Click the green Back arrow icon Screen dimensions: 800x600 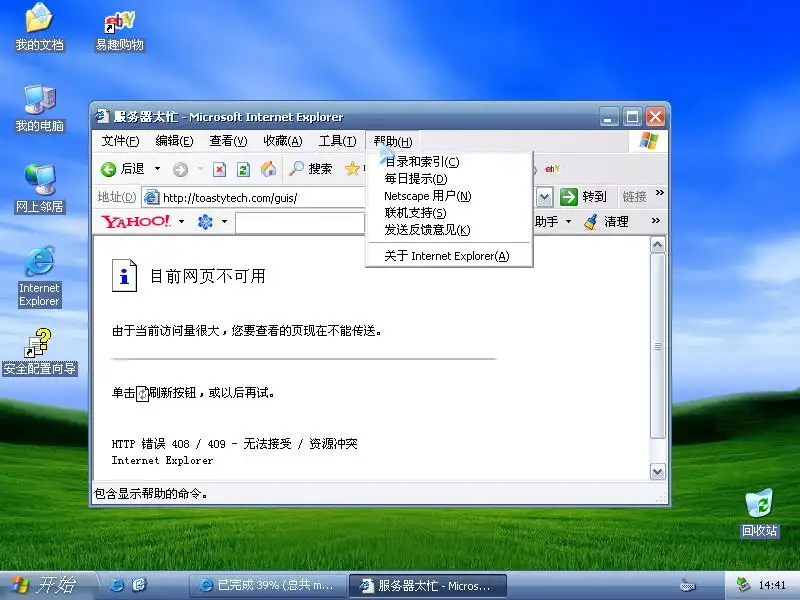tap(108, 169)
